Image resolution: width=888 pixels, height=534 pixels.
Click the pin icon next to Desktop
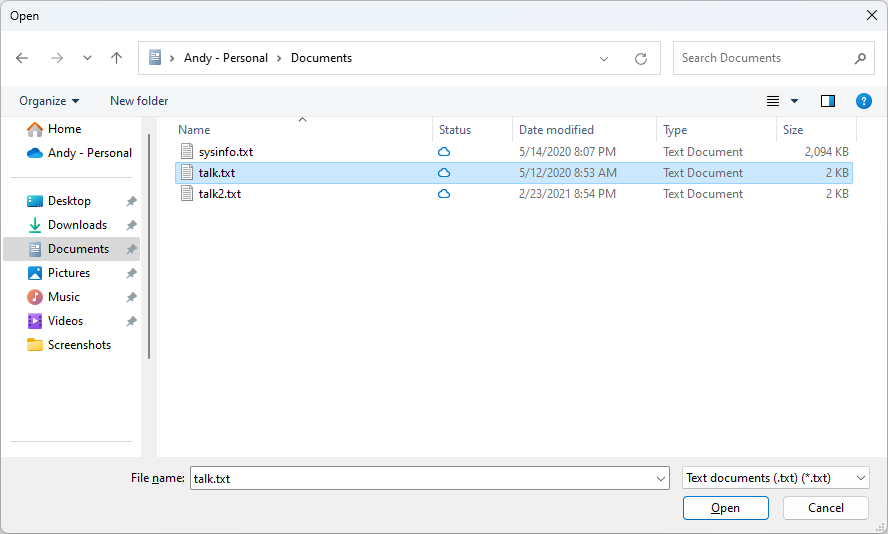131,201
